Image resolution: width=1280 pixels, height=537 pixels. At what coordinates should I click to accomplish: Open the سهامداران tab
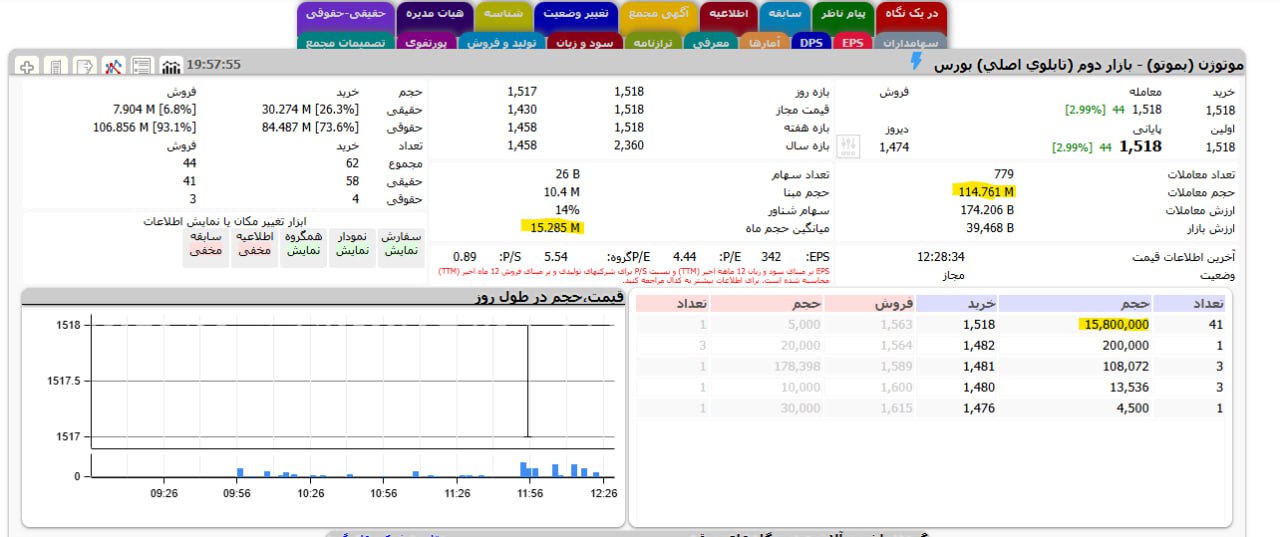911,43
